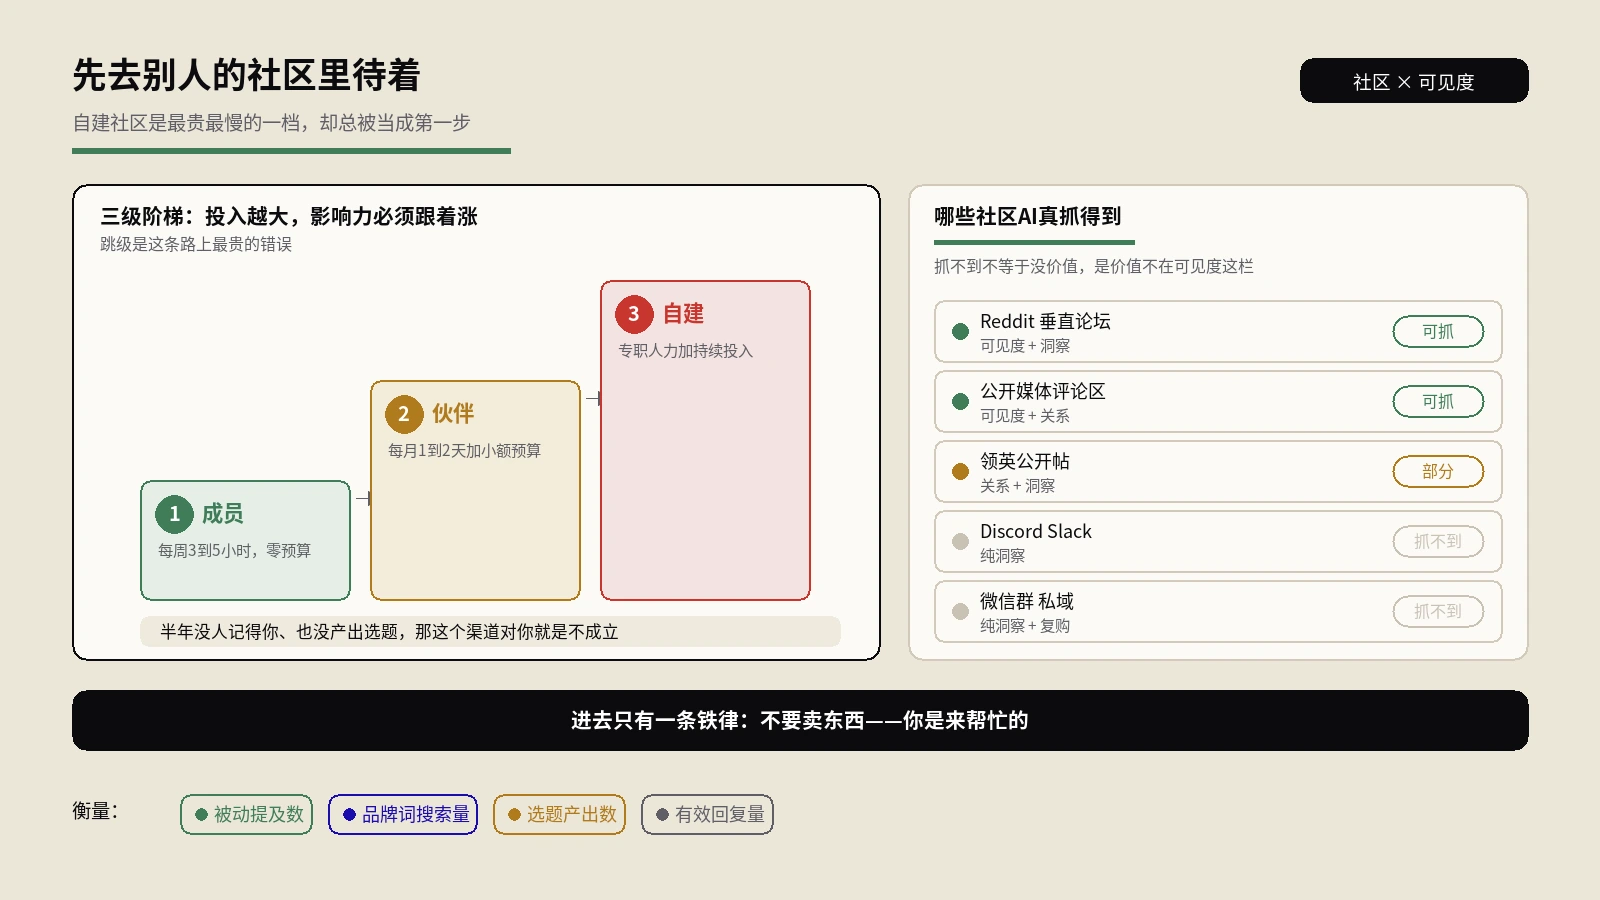Image resolution: width=1600 pixels, height=900 pixels.
Task: Click the black banner 进去只有一条铁律
Action: tap(800, 721)
